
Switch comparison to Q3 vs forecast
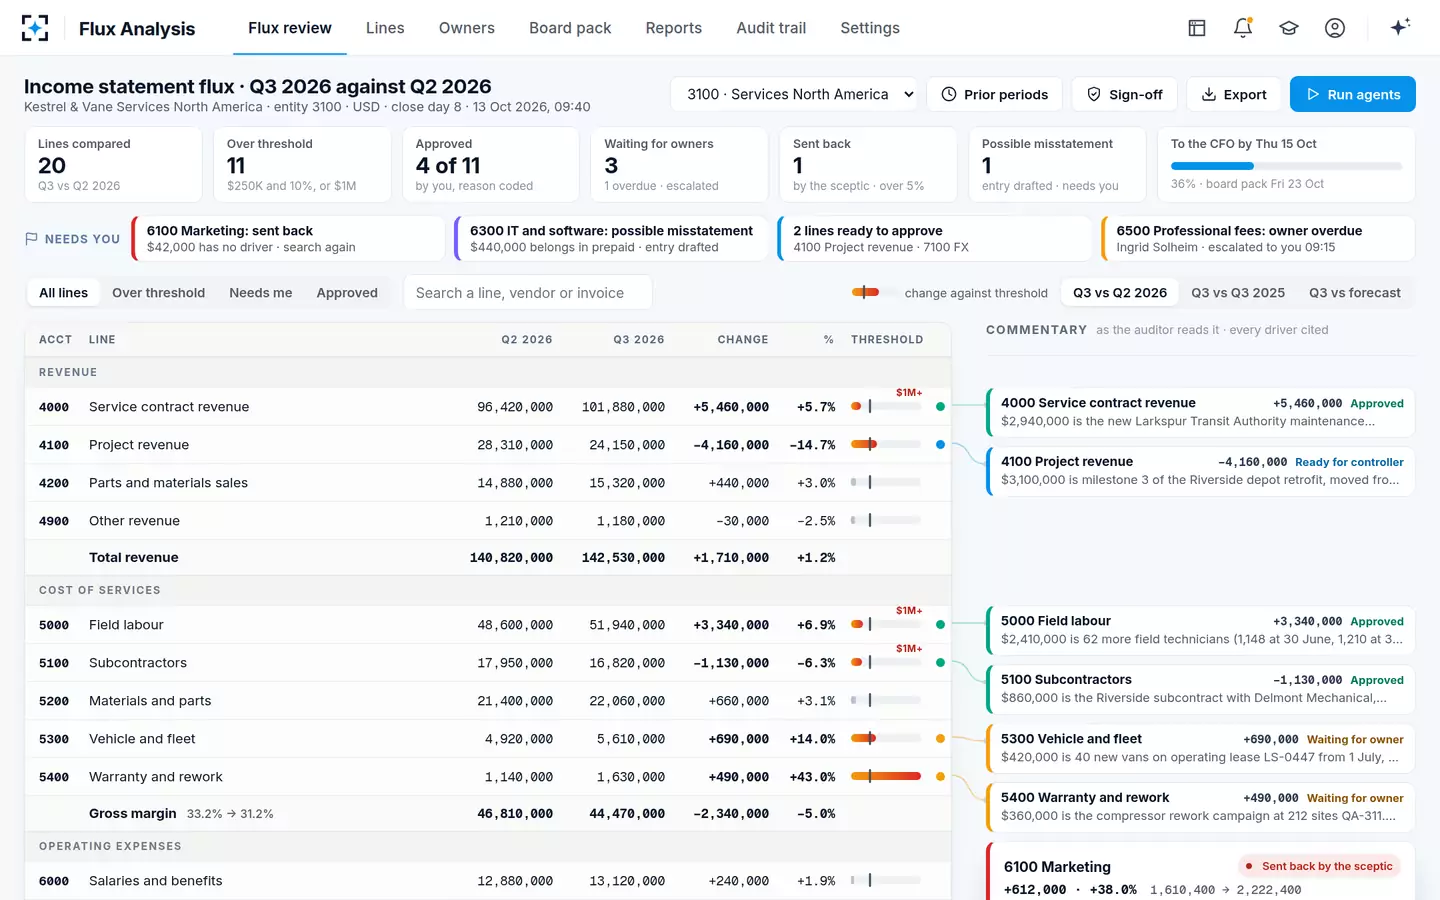pos(1355,293)
